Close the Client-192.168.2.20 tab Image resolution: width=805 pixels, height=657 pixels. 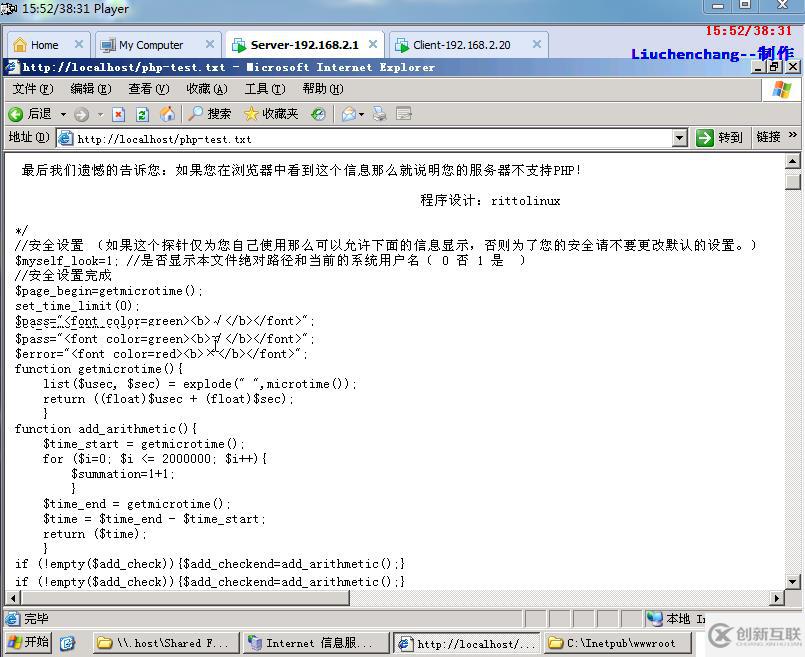point(536,44)
